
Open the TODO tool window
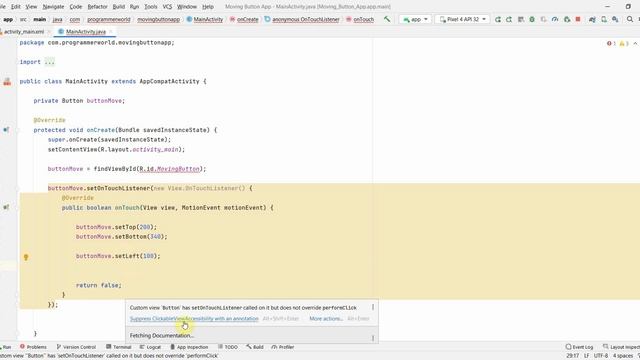[x=228, y=347]
